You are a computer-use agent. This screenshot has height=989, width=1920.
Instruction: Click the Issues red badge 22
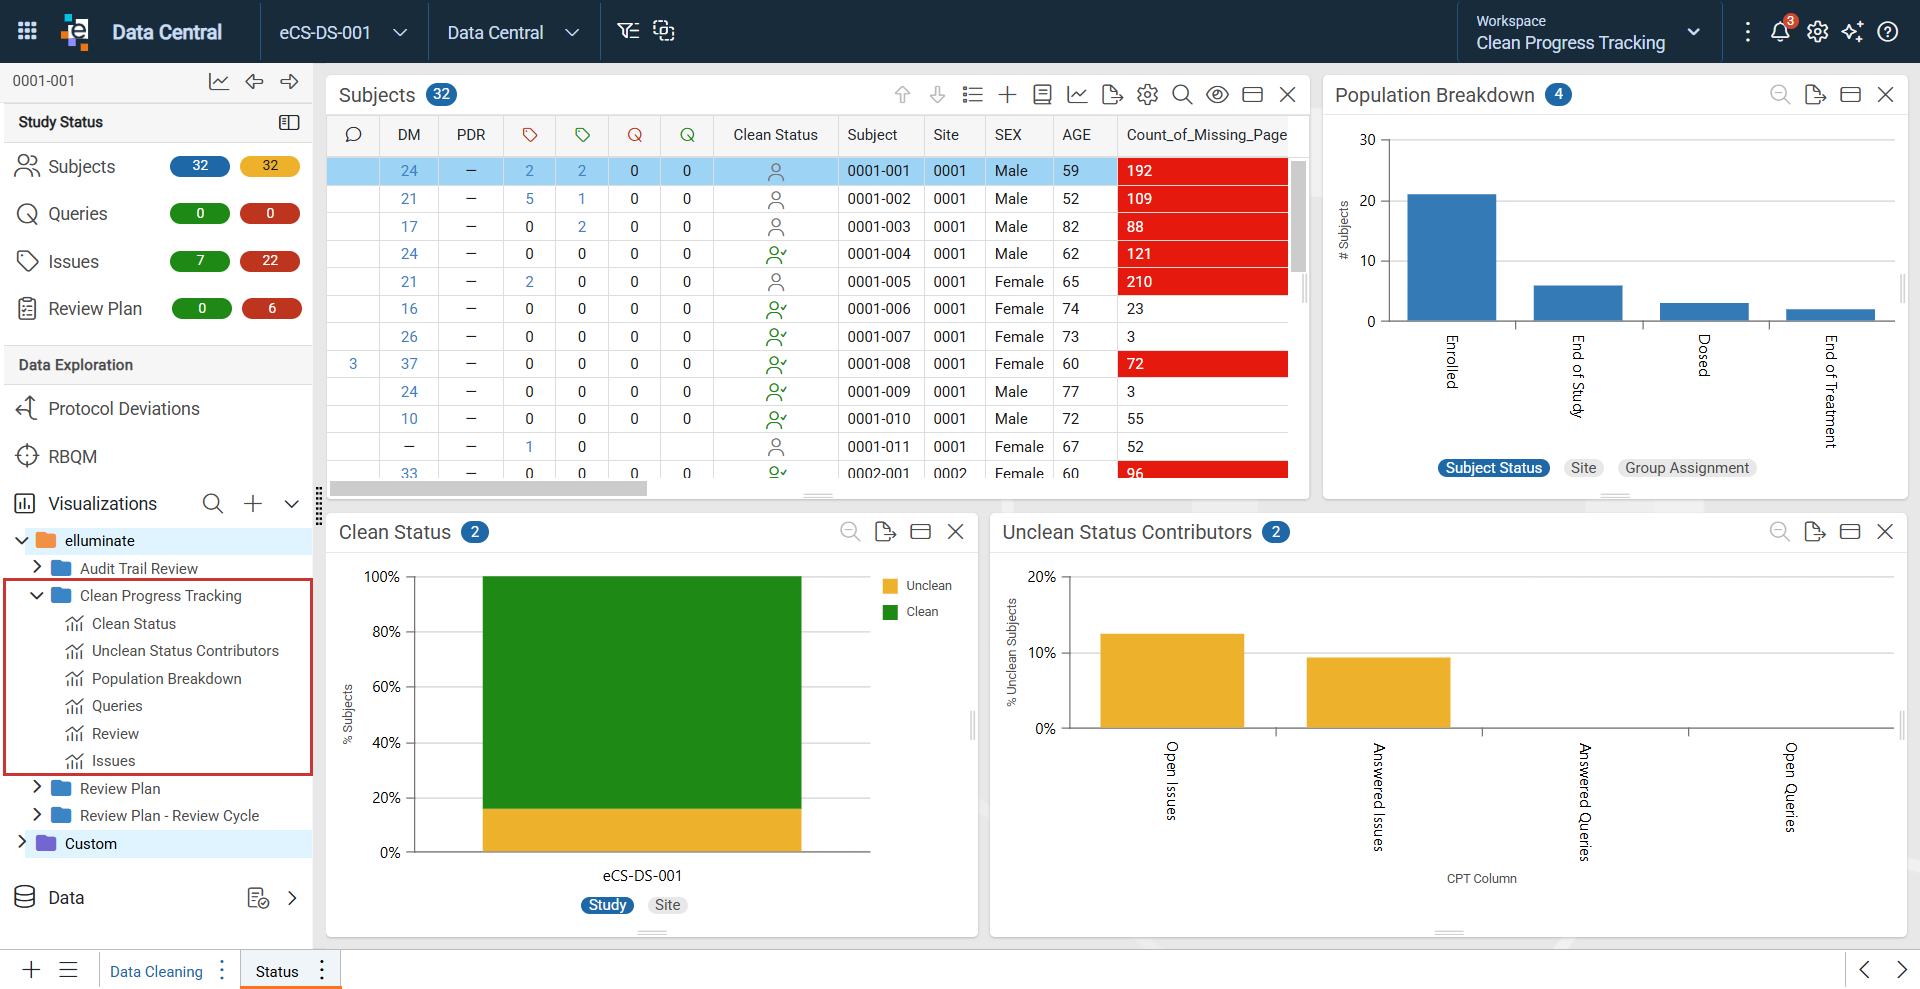tap(270, 261)
